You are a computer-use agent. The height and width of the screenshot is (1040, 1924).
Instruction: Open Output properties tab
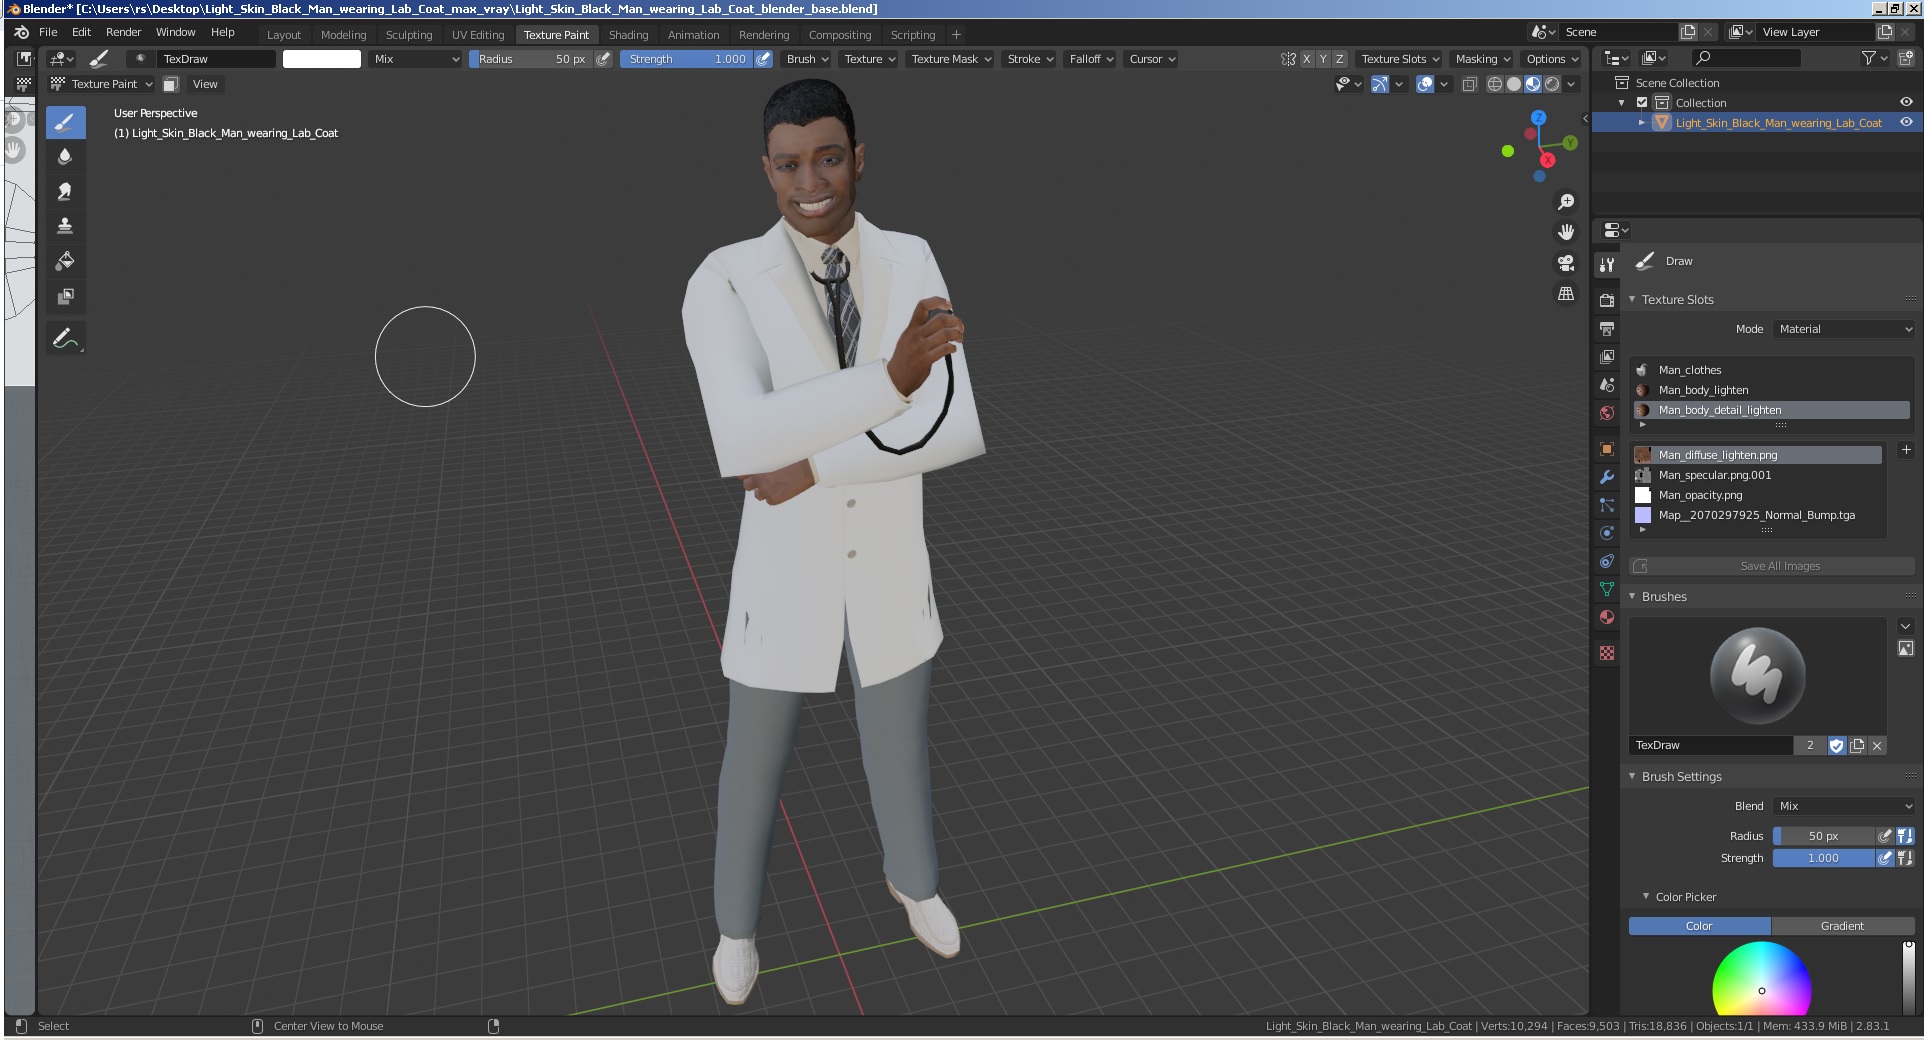1607,328
